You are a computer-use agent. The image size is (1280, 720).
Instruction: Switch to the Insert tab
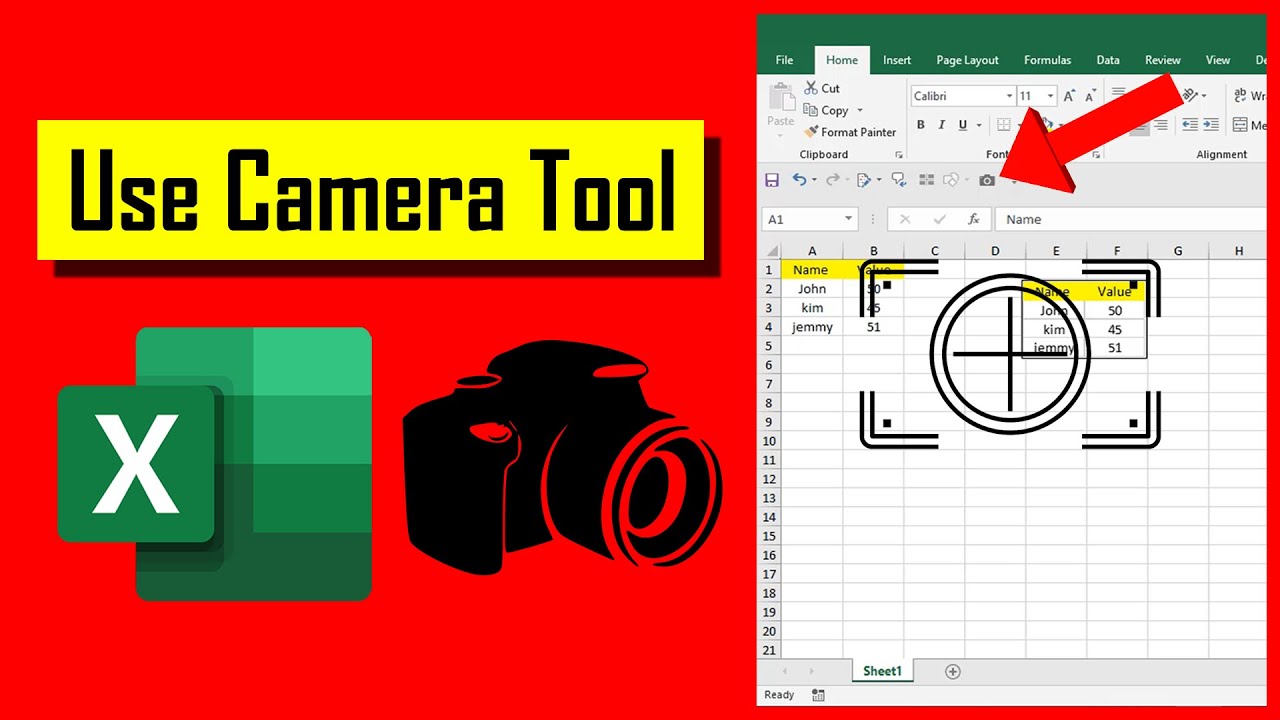tap(897, 60)
